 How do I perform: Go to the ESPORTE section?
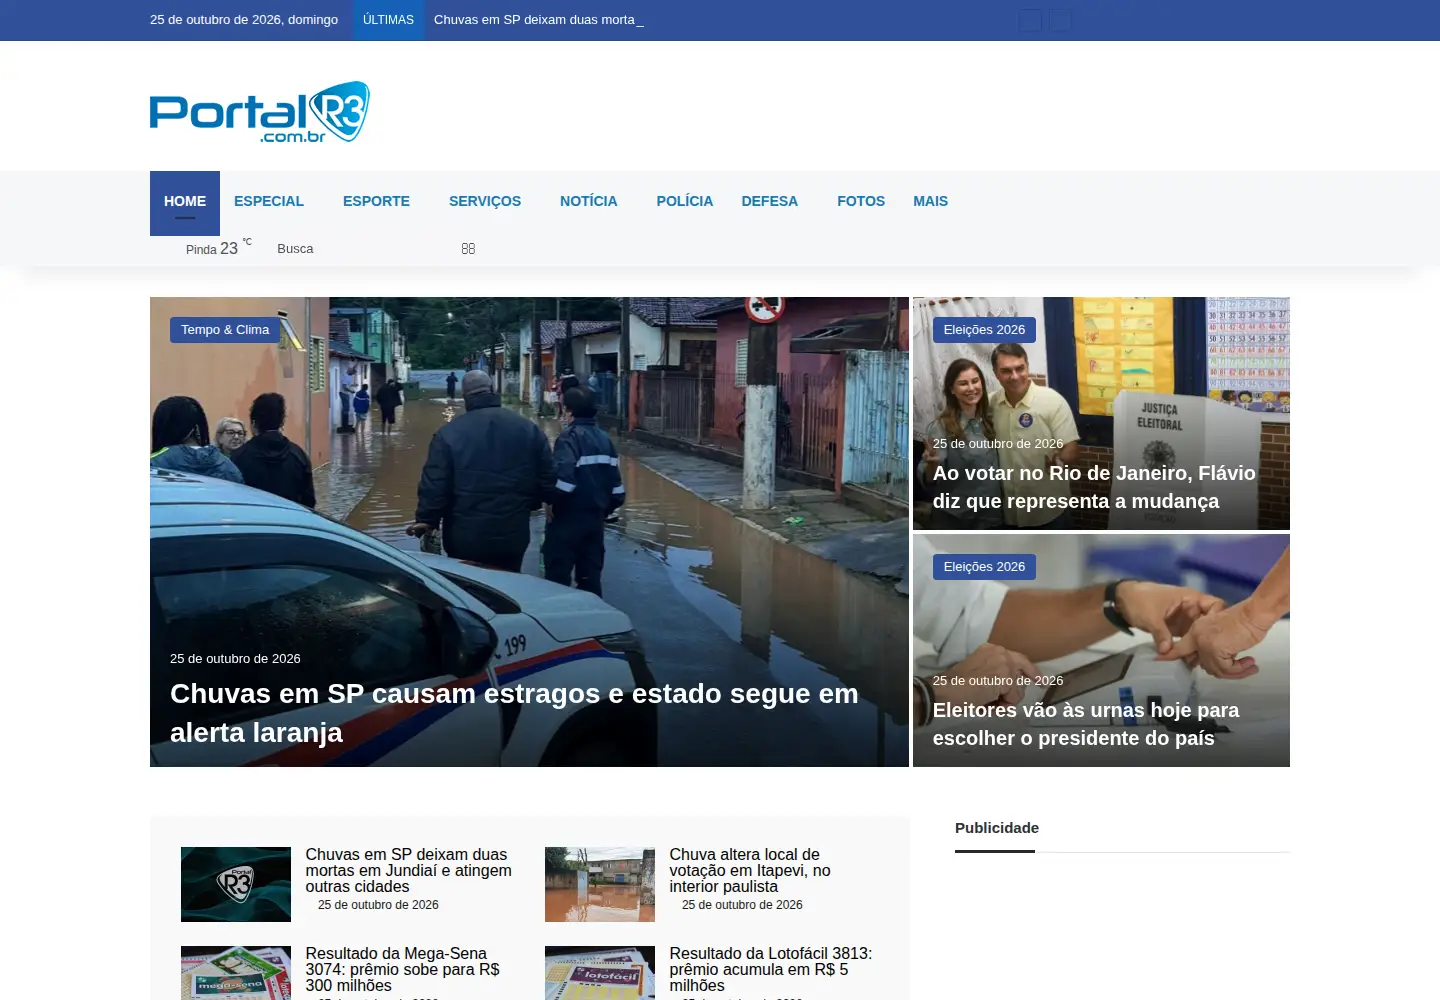(376, 201)
